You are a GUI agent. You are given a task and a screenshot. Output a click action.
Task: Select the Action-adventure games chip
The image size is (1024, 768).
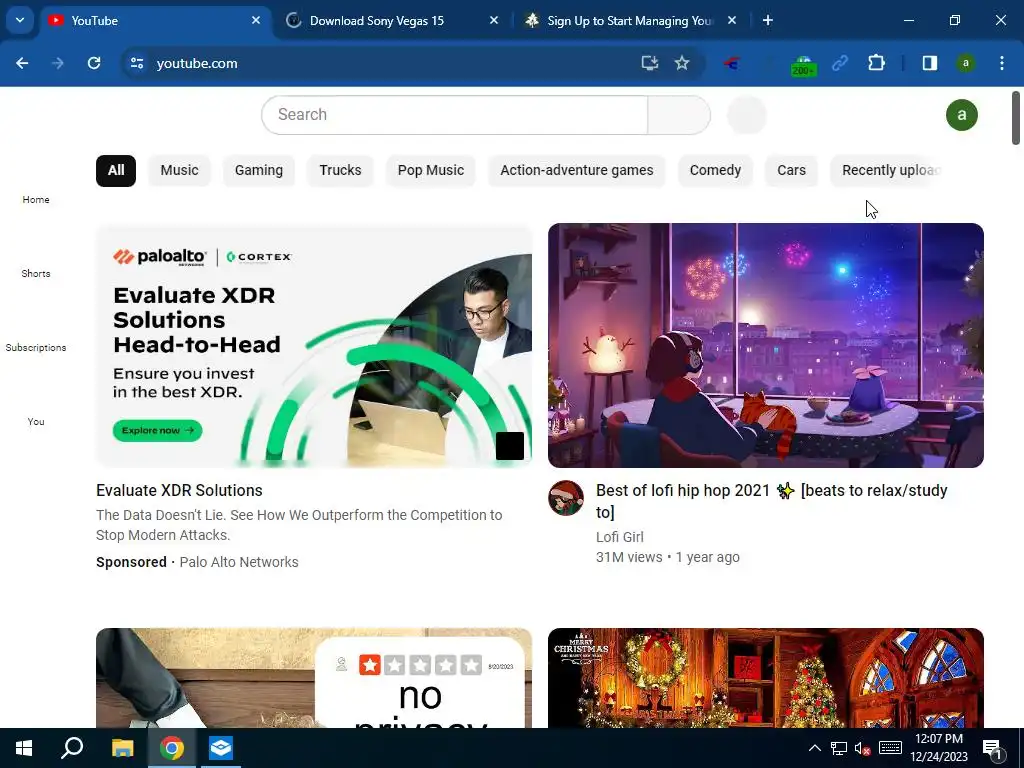[x=577, y=170]
